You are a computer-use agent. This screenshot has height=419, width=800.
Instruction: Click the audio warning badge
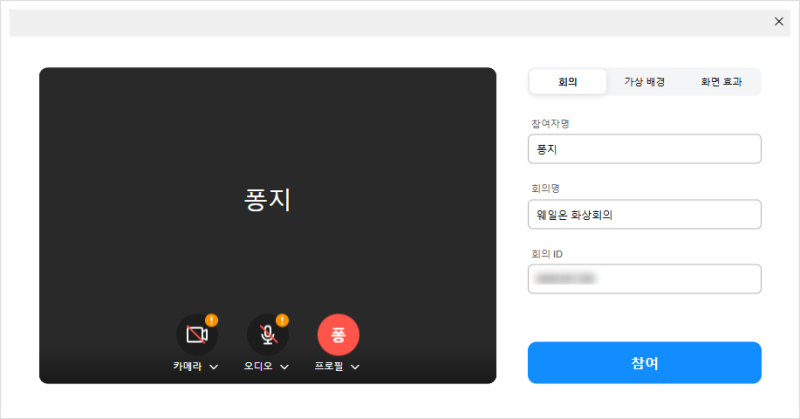pyautogui.click(x=282, y=320)
